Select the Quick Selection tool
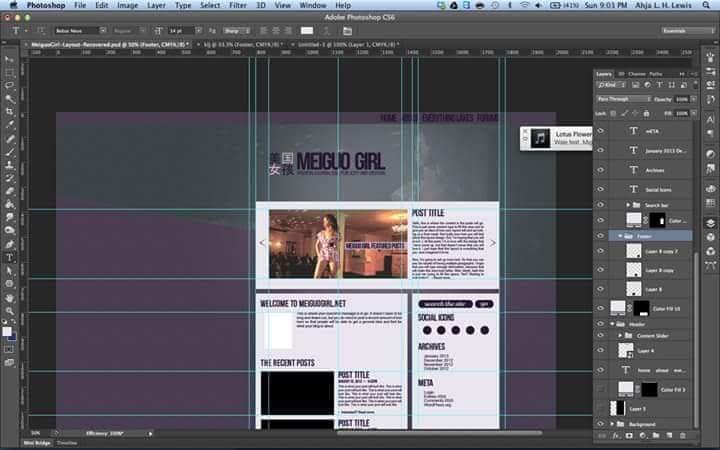Image resolution: width=720 pixels, height=450 pixels. (9, 98)
